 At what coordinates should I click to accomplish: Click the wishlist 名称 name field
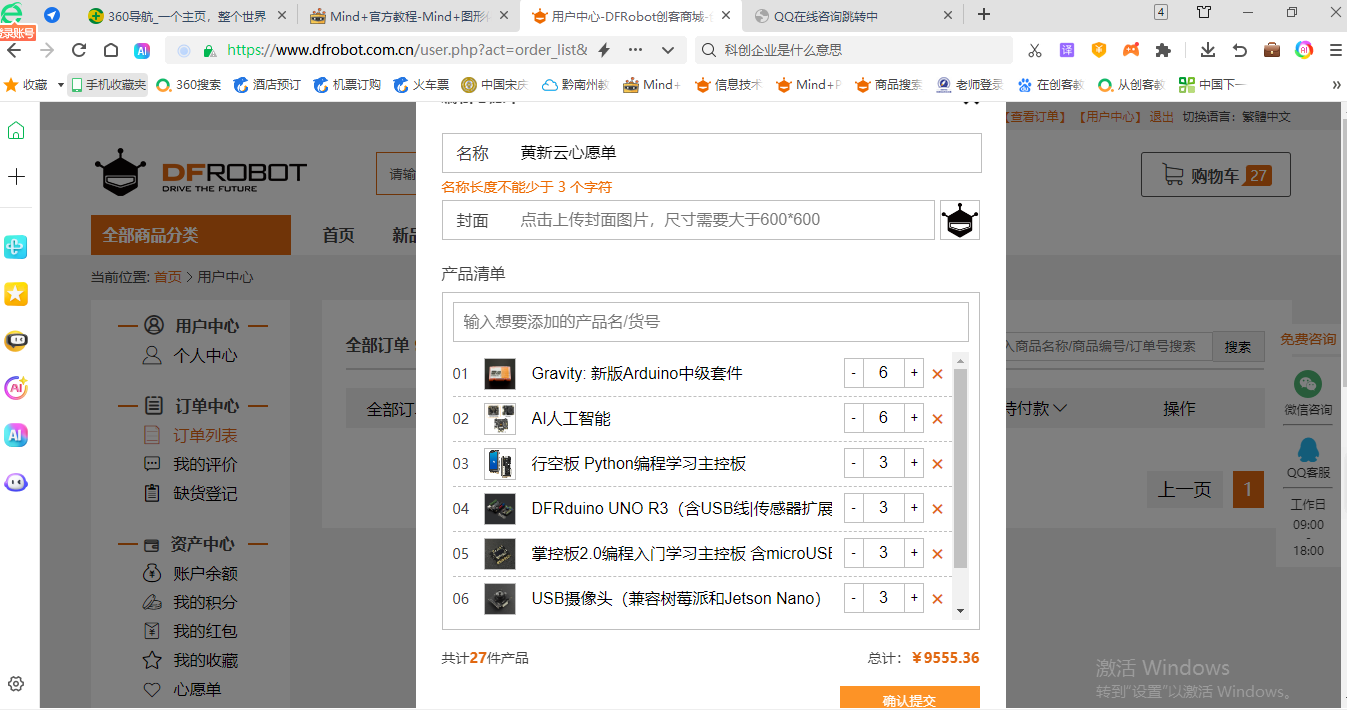click(x=712, y=153)
